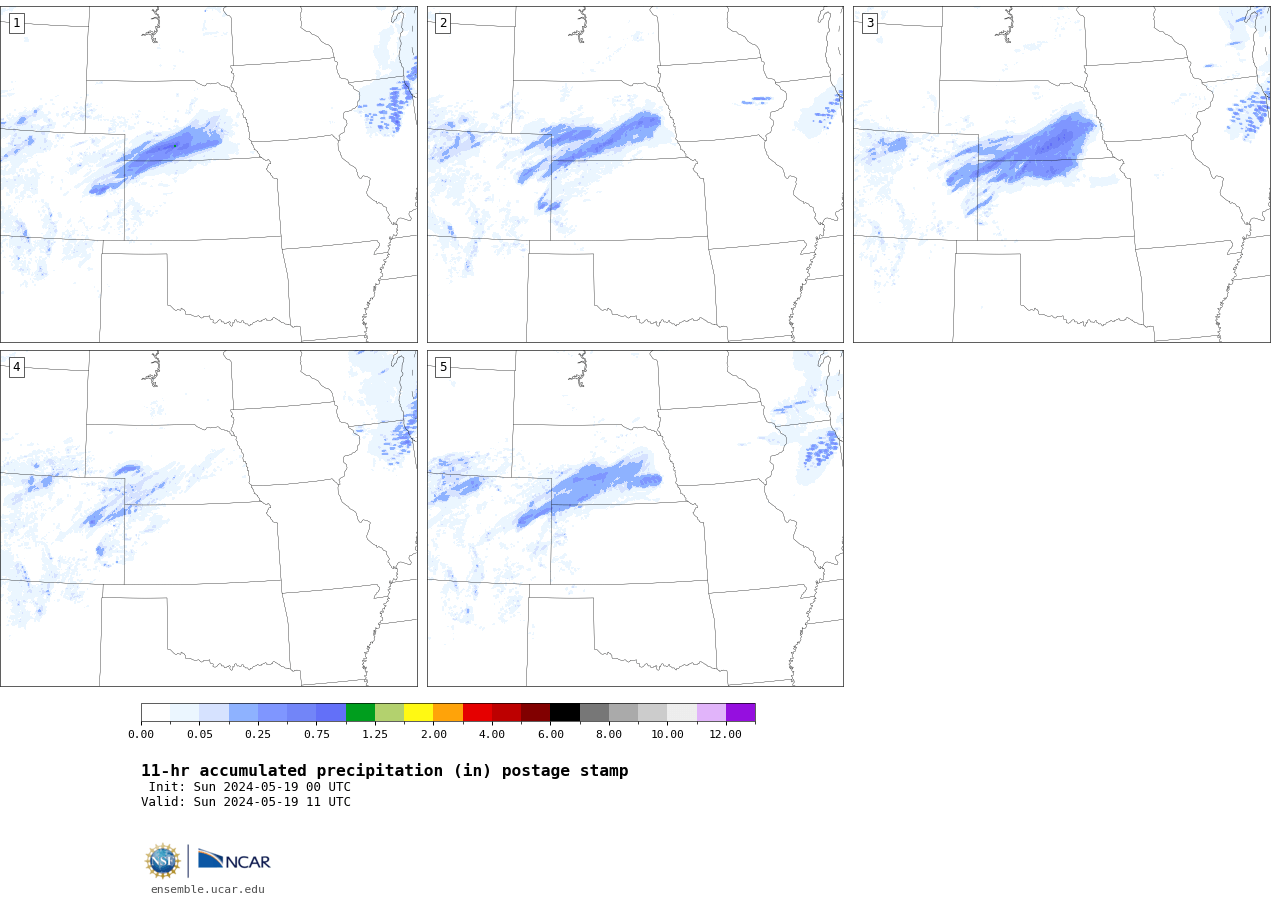Open the ensemble.ucar.edu link
This screenshot has height=901, width=1280.
pyautogui.click(x=208, y=889)
